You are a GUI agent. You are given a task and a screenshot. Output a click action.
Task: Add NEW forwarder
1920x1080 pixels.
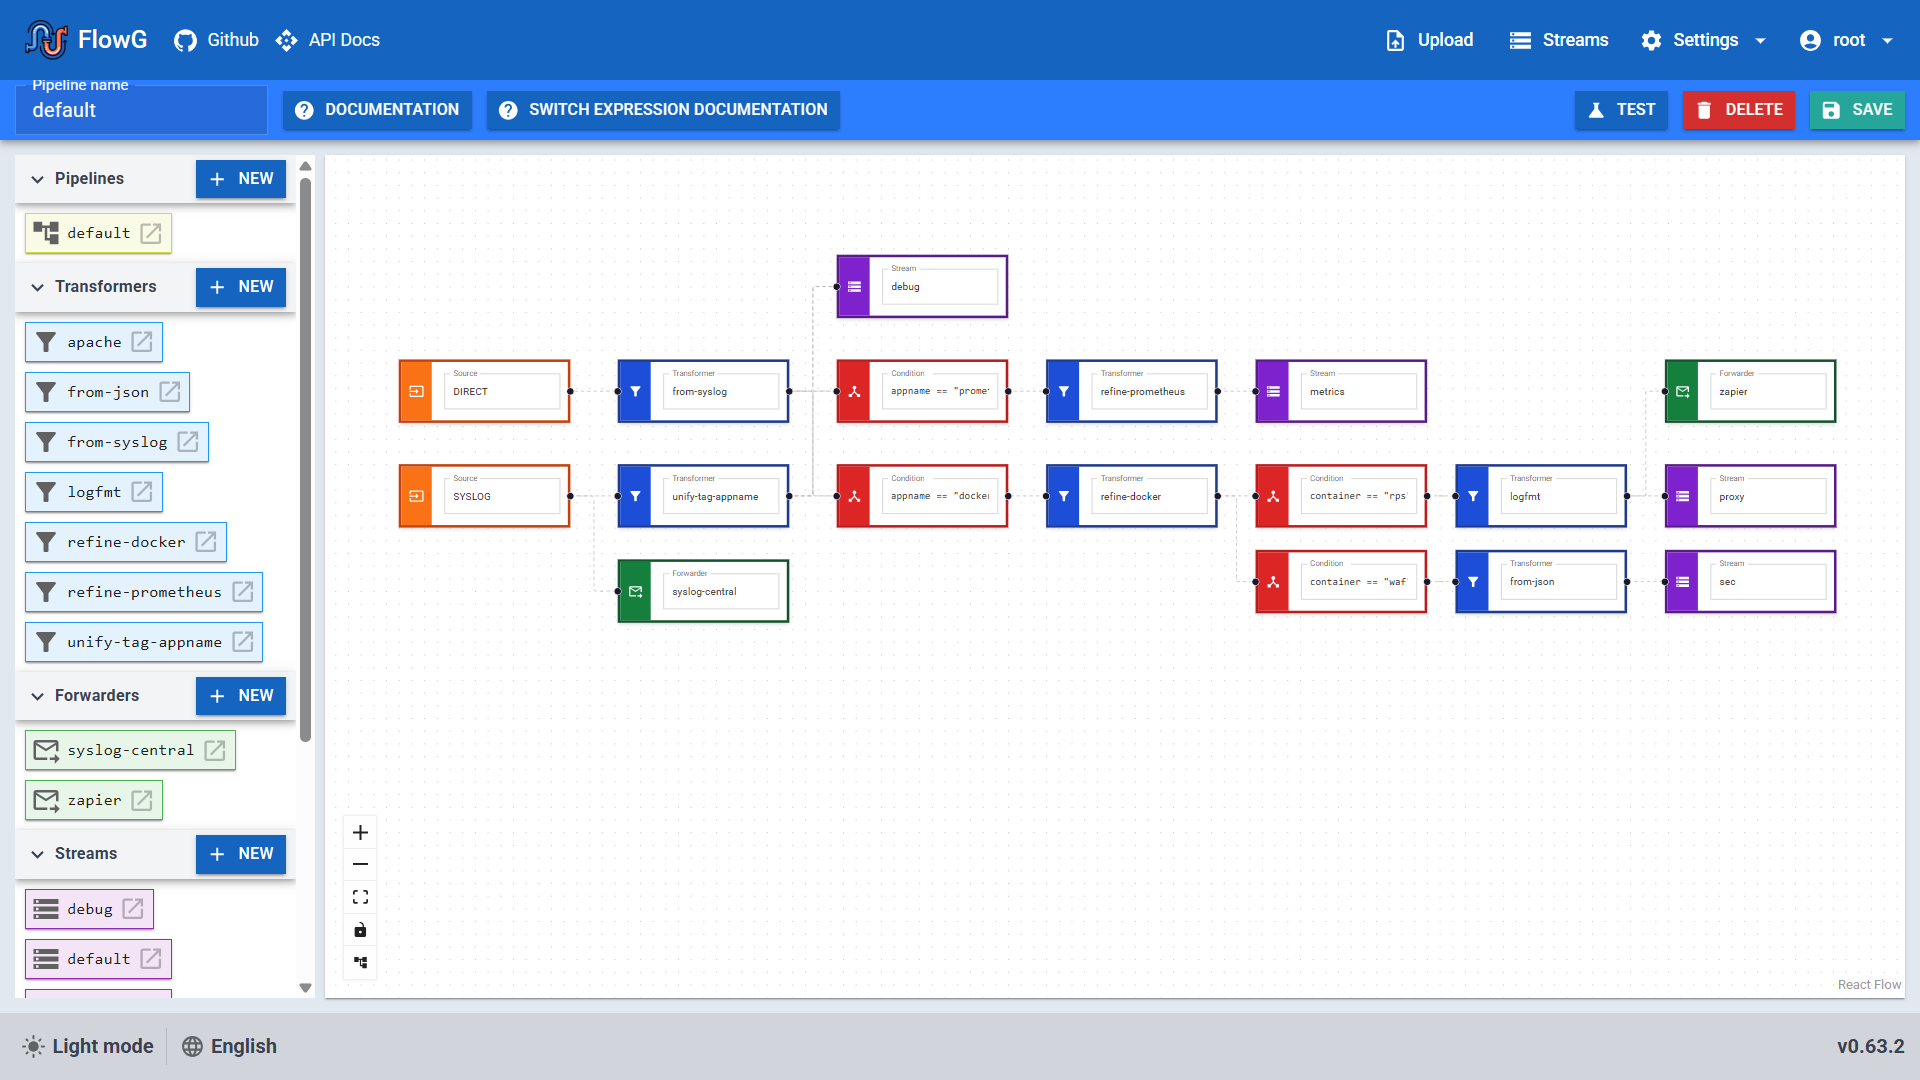tap(241, 696)
